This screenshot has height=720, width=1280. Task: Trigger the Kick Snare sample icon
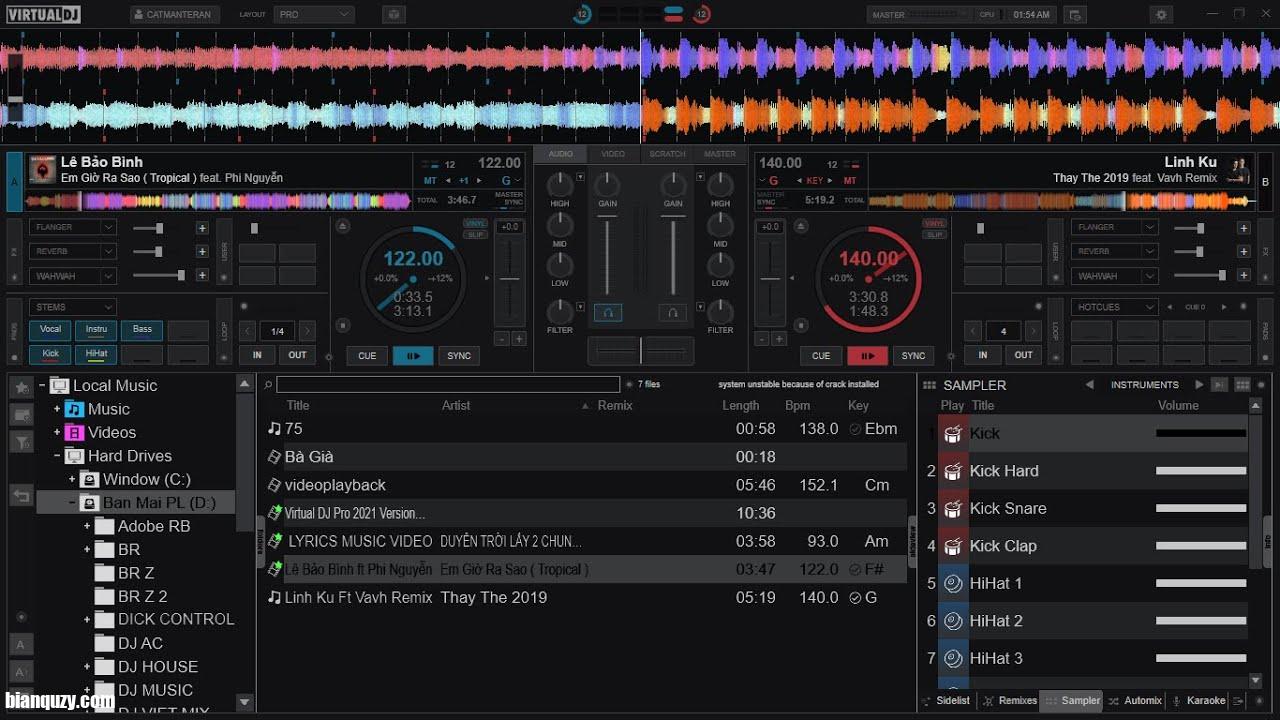pos(952,509)
